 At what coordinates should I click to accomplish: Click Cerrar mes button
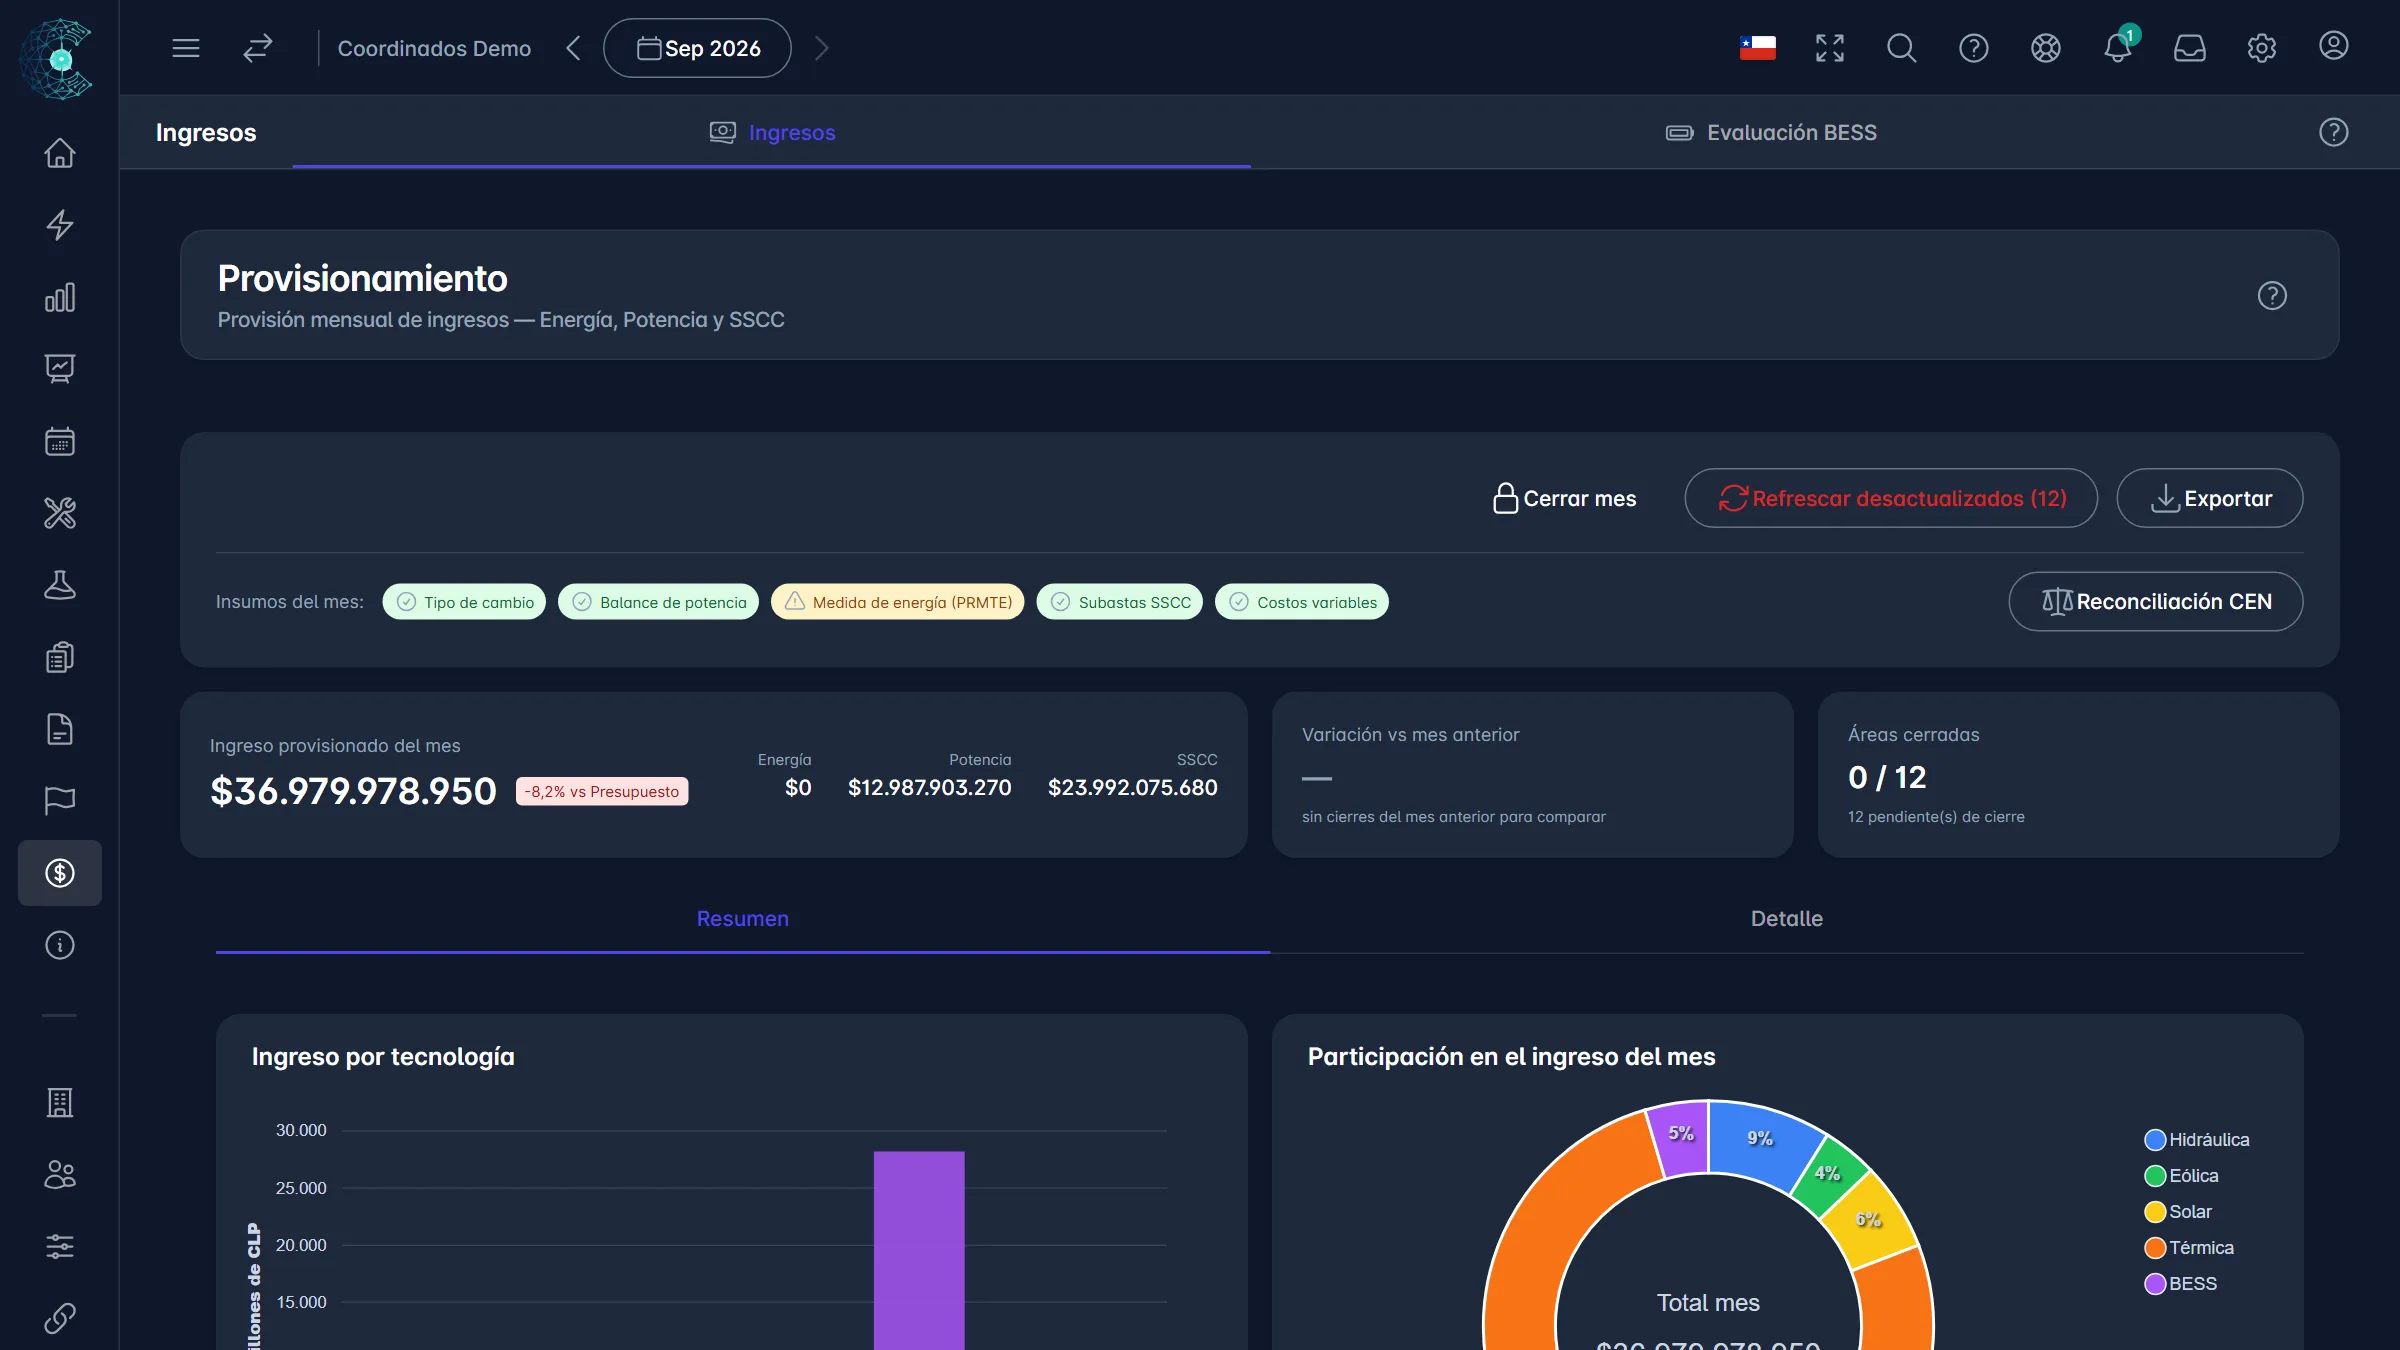point(1565,498)
